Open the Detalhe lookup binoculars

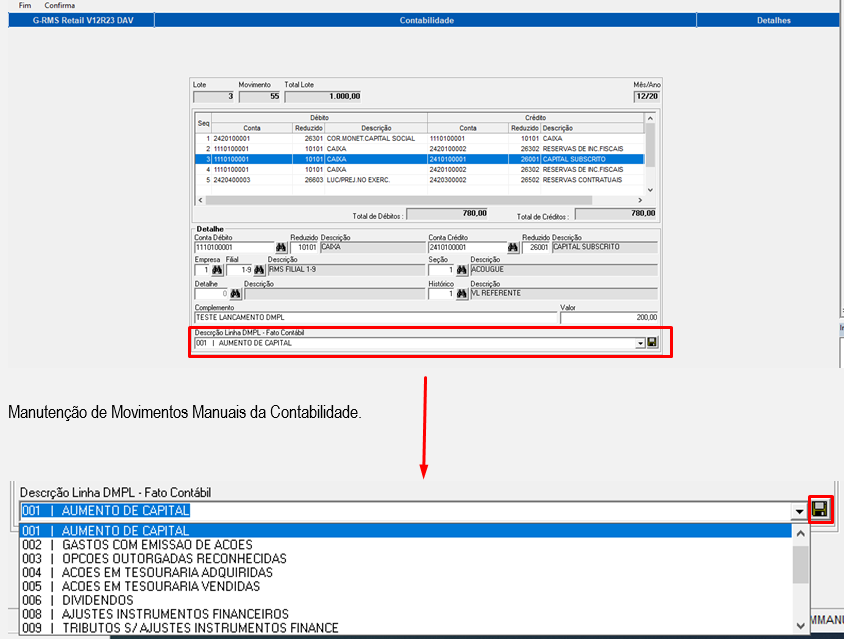pyautogui.click(x=236, y=294)
